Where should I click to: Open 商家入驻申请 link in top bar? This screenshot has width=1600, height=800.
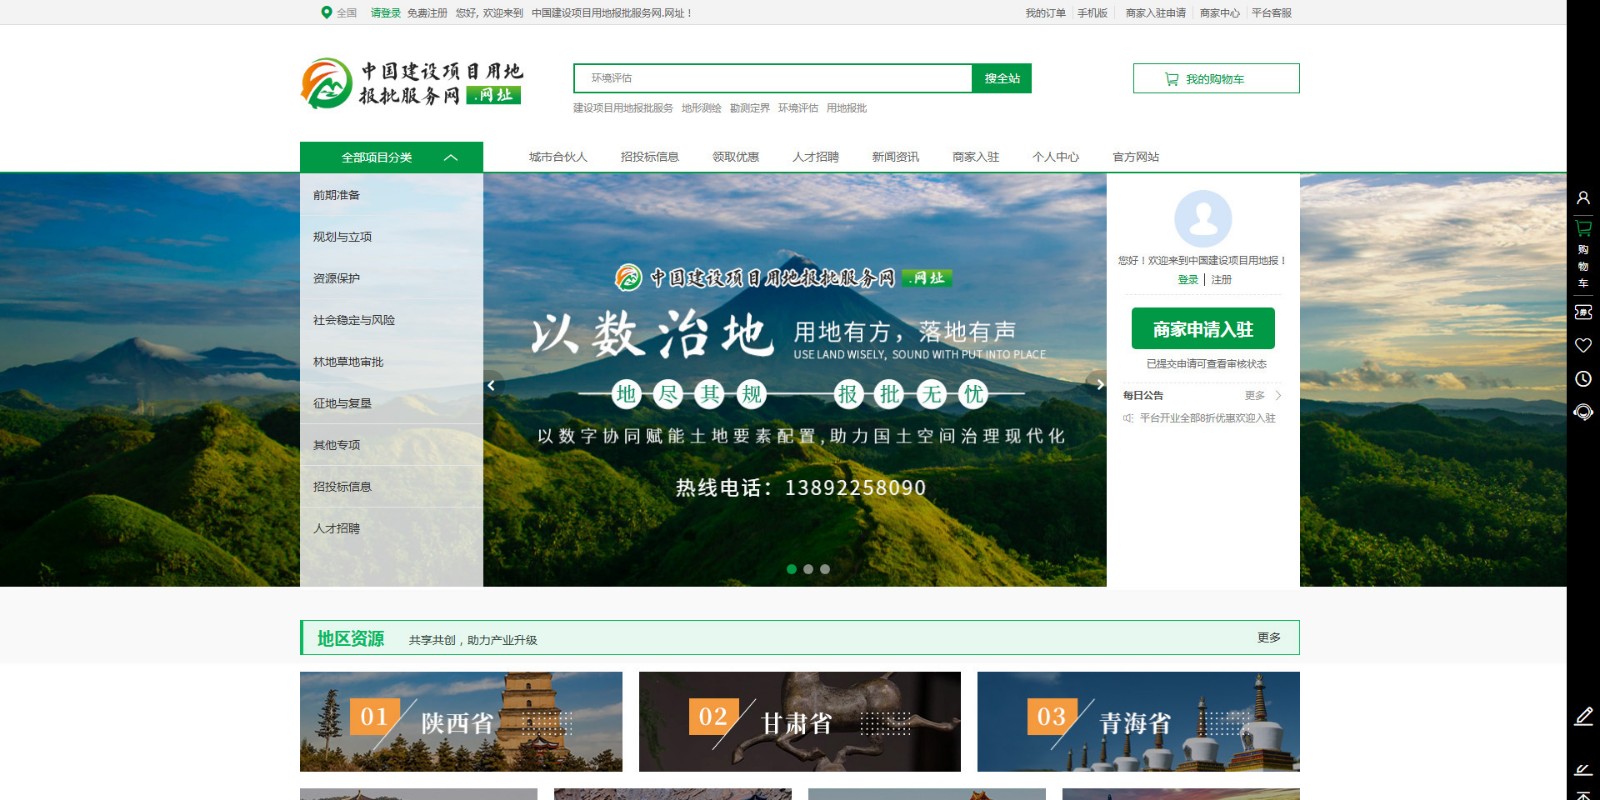point(1155,13)
